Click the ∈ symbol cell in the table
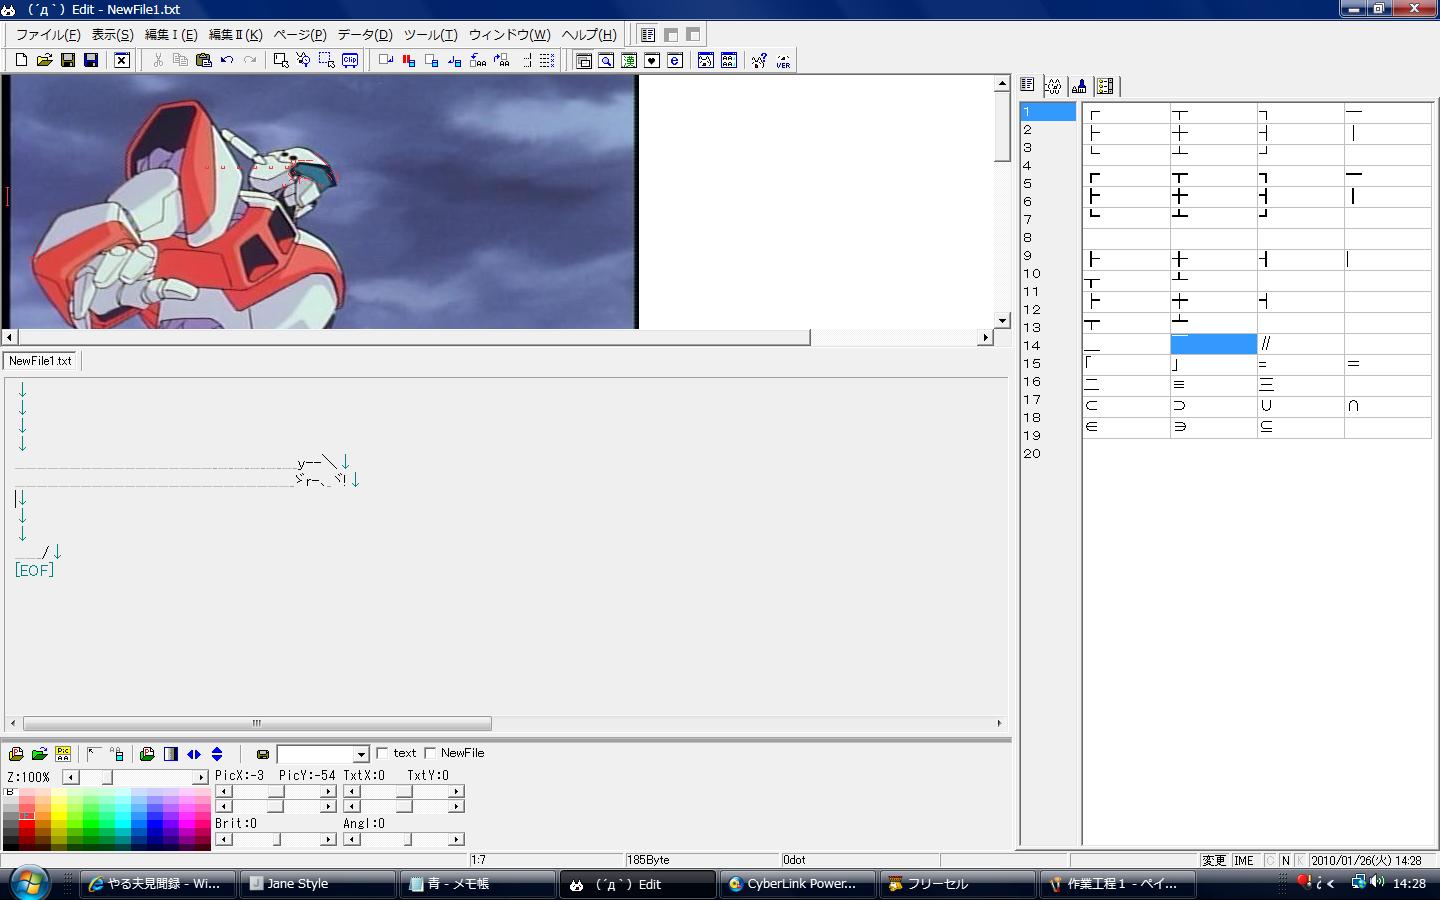Viewport: 1440px width, 900px height. click(x=1126, y=427)
